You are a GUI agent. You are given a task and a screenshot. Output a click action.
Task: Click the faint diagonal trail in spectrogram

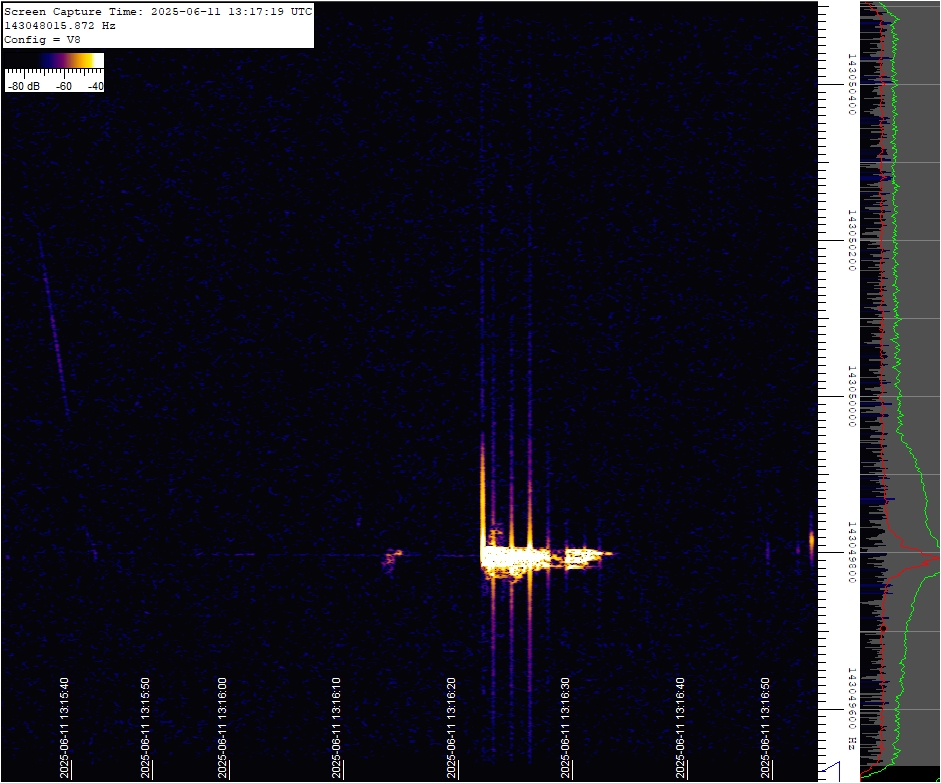click(54, 327)
